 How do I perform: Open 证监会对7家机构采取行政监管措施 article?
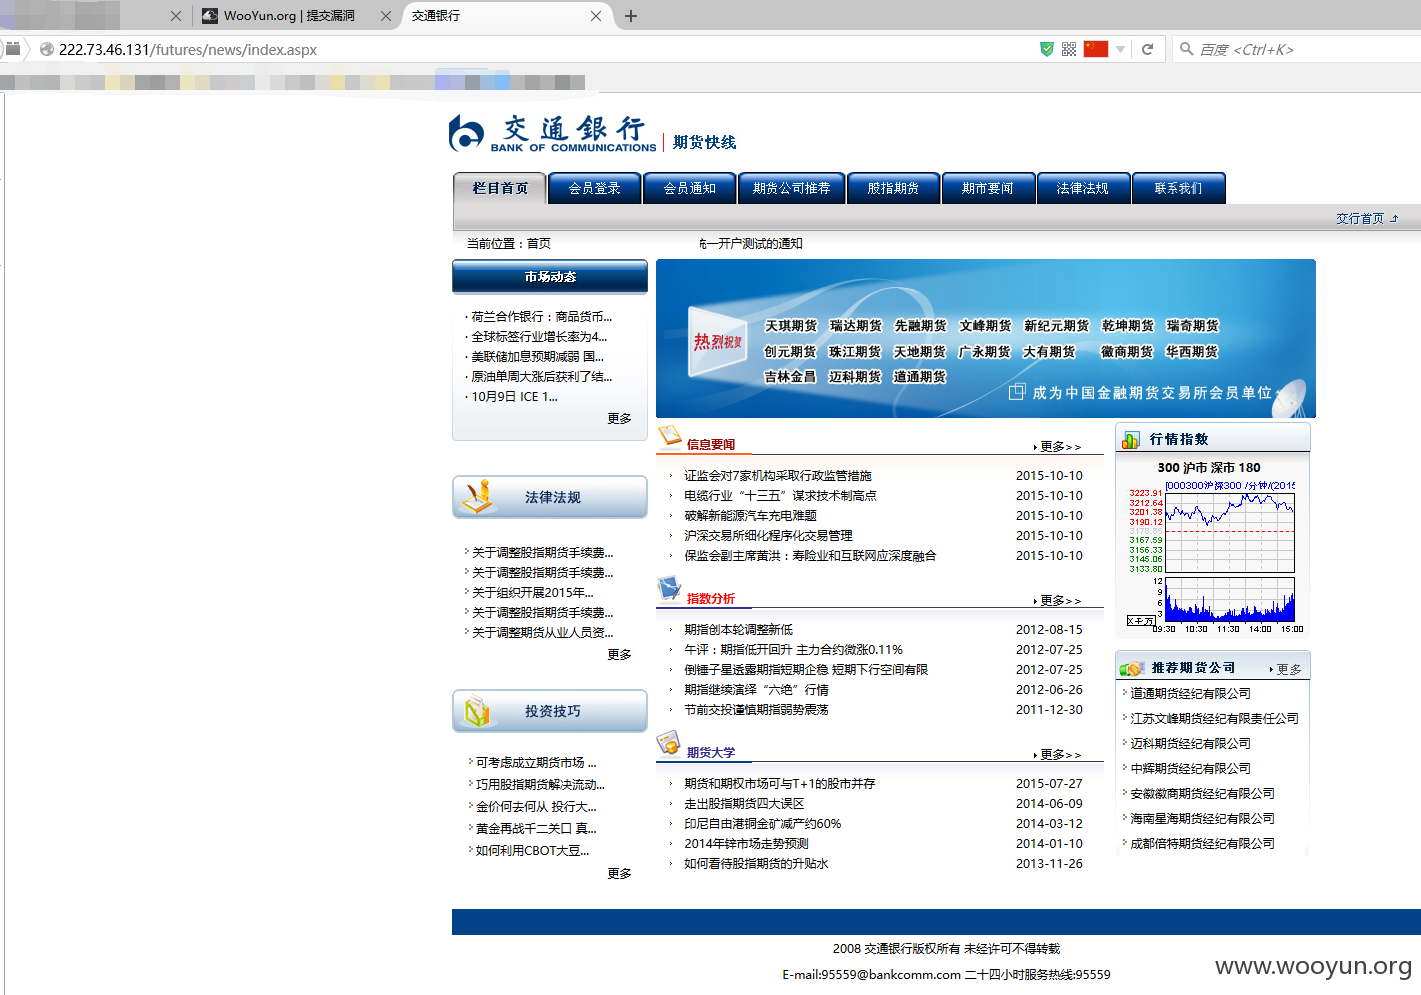click(x=778, y=476)
